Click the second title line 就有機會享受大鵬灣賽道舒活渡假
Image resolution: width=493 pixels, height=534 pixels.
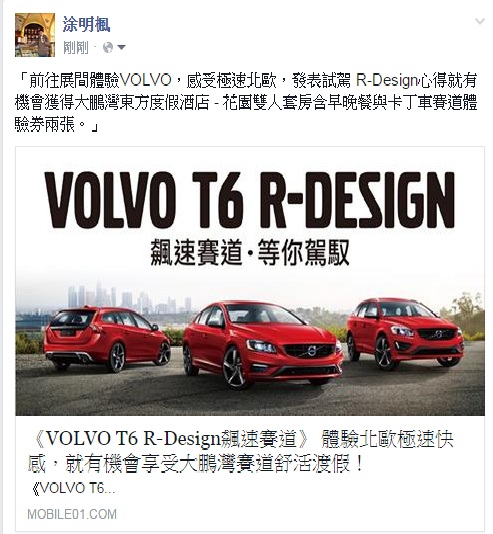click(196, 464)
